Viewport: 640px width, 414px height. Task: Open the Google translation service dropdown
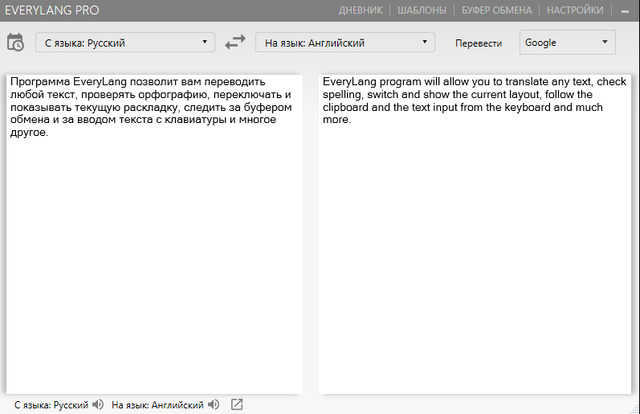568,43
